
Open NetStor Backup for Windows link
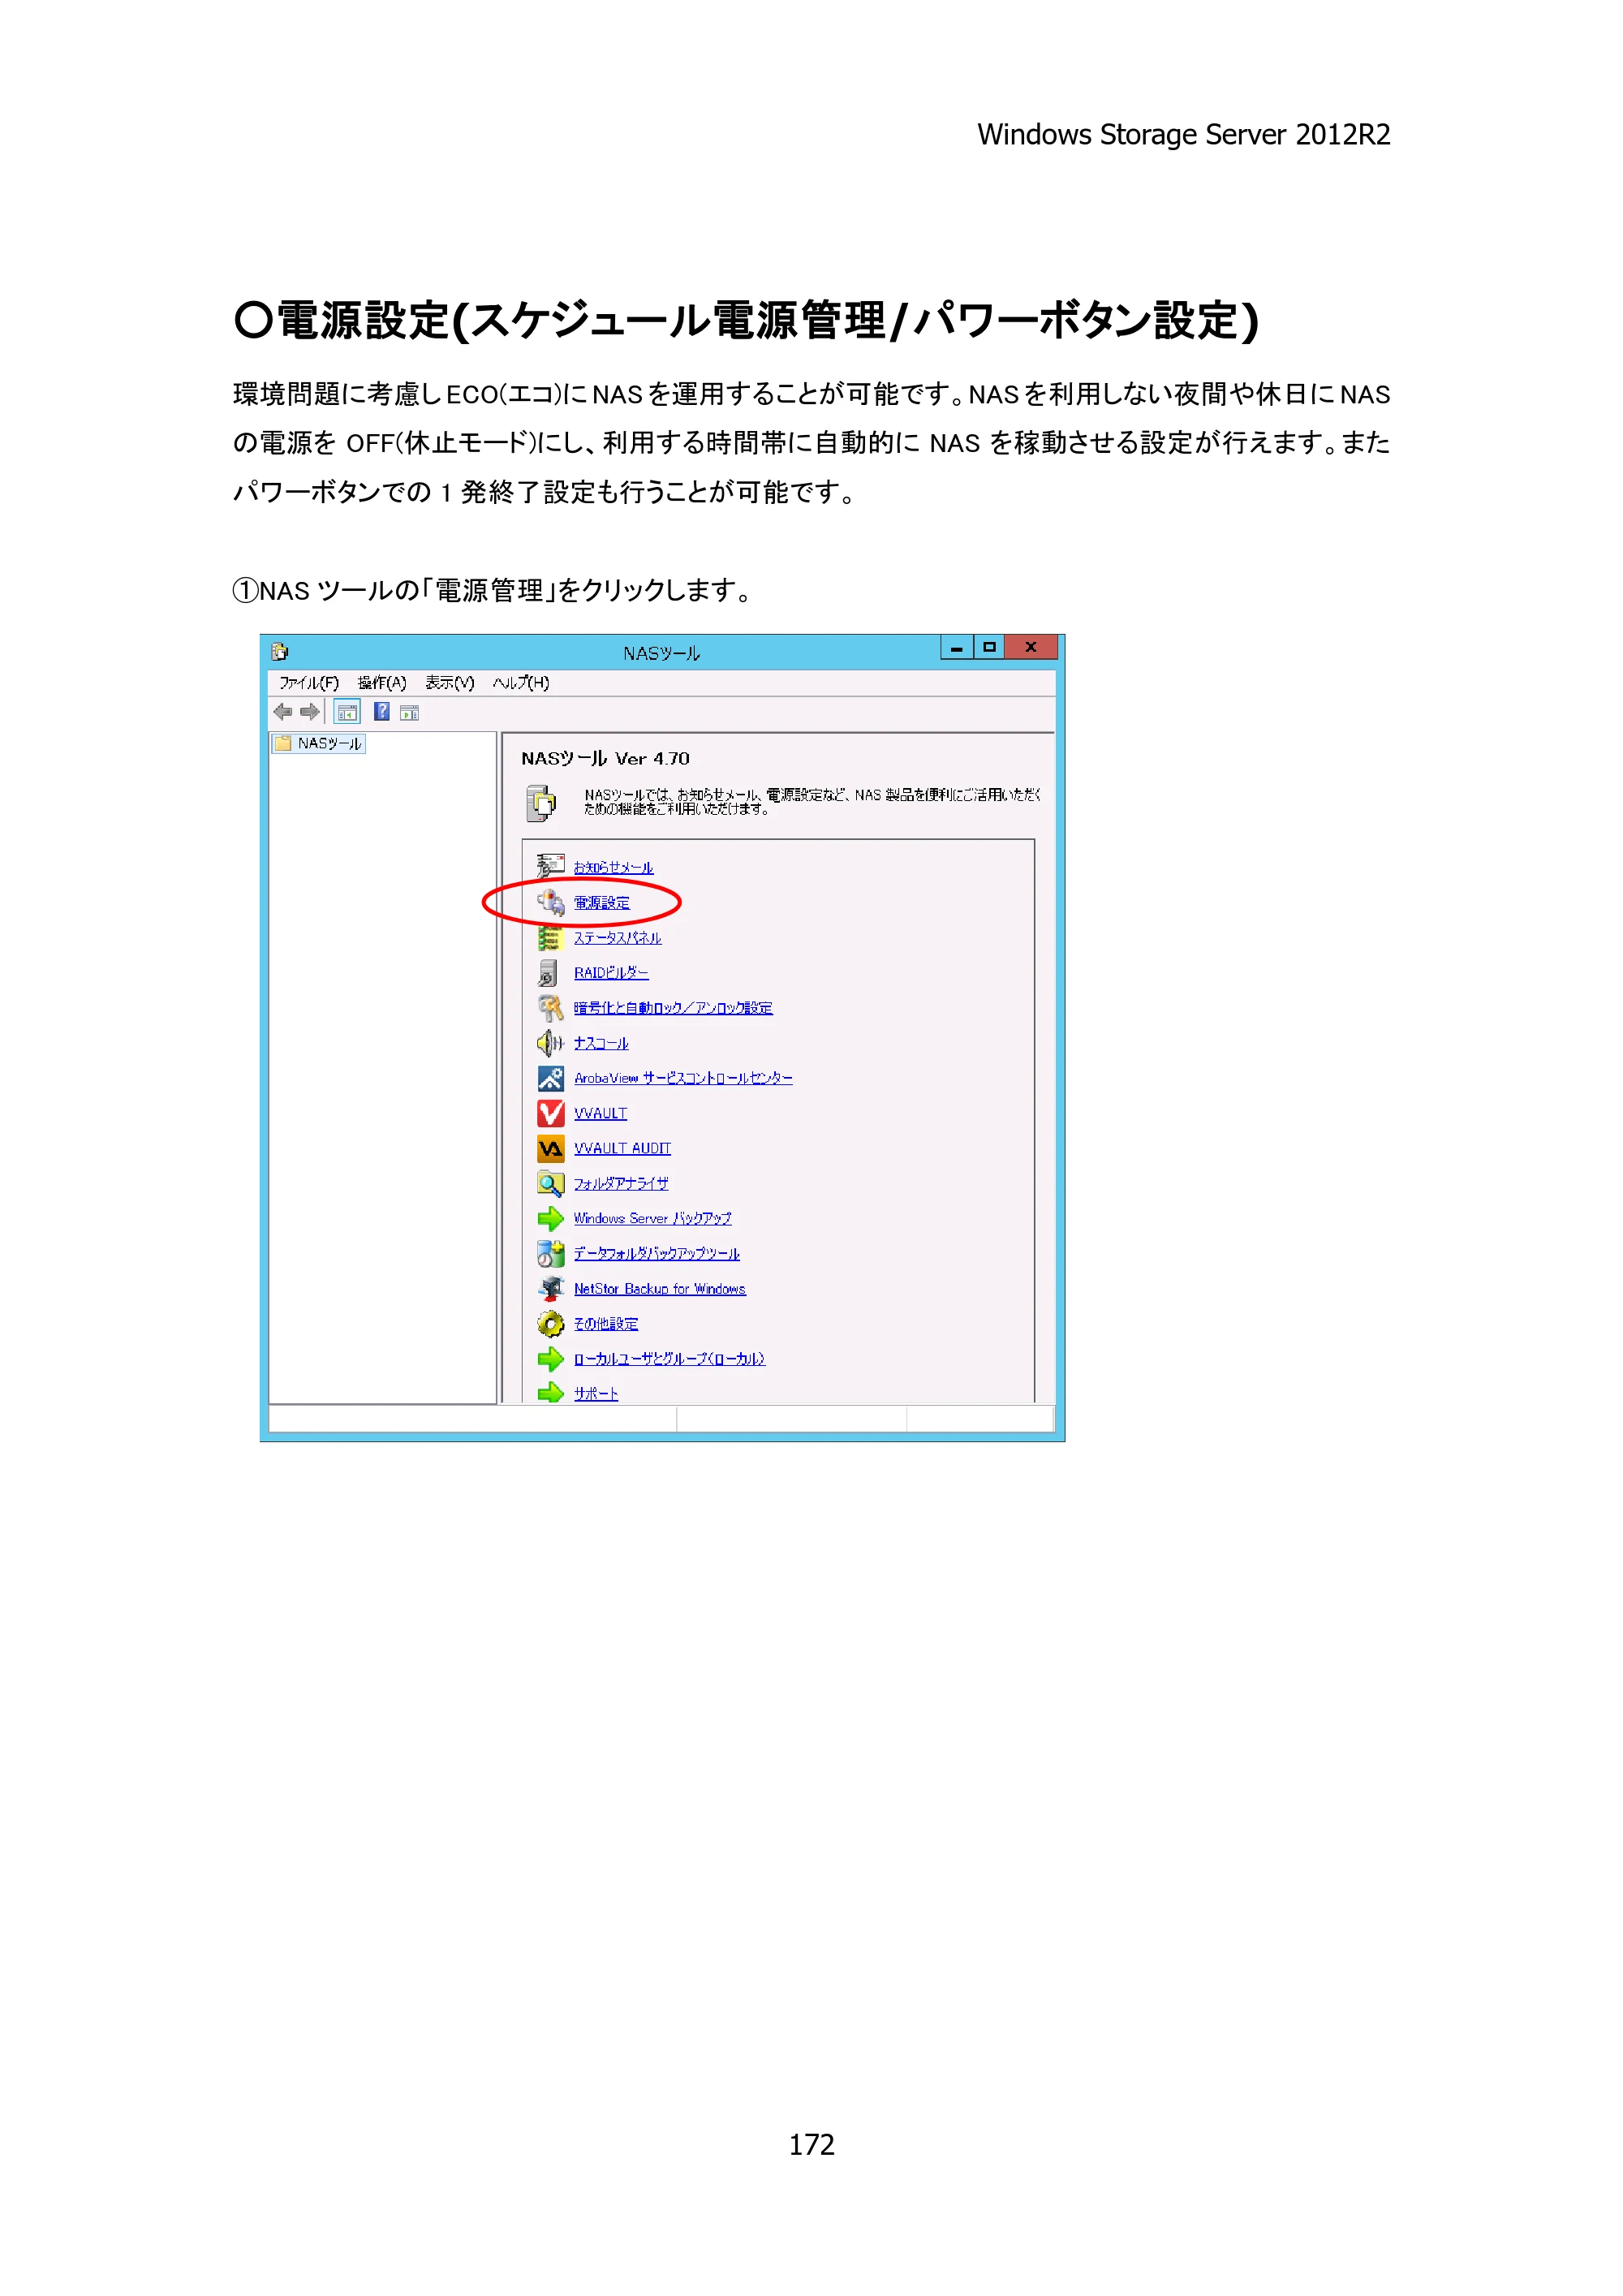click(x=659, y=1289)
